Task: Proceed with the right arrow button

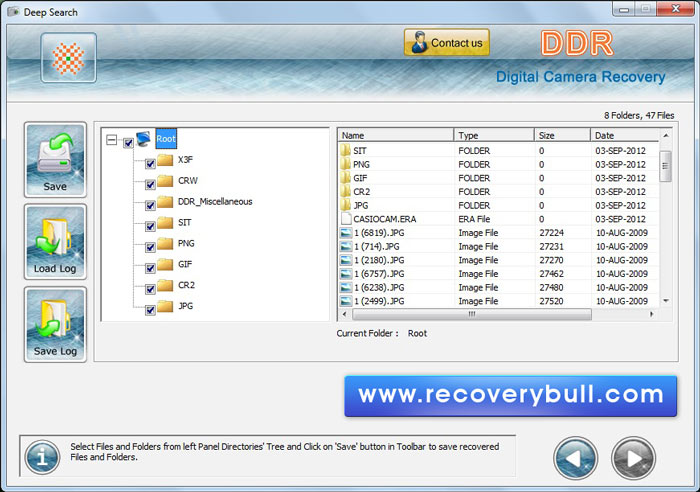Action: click(x=633, y=458)
